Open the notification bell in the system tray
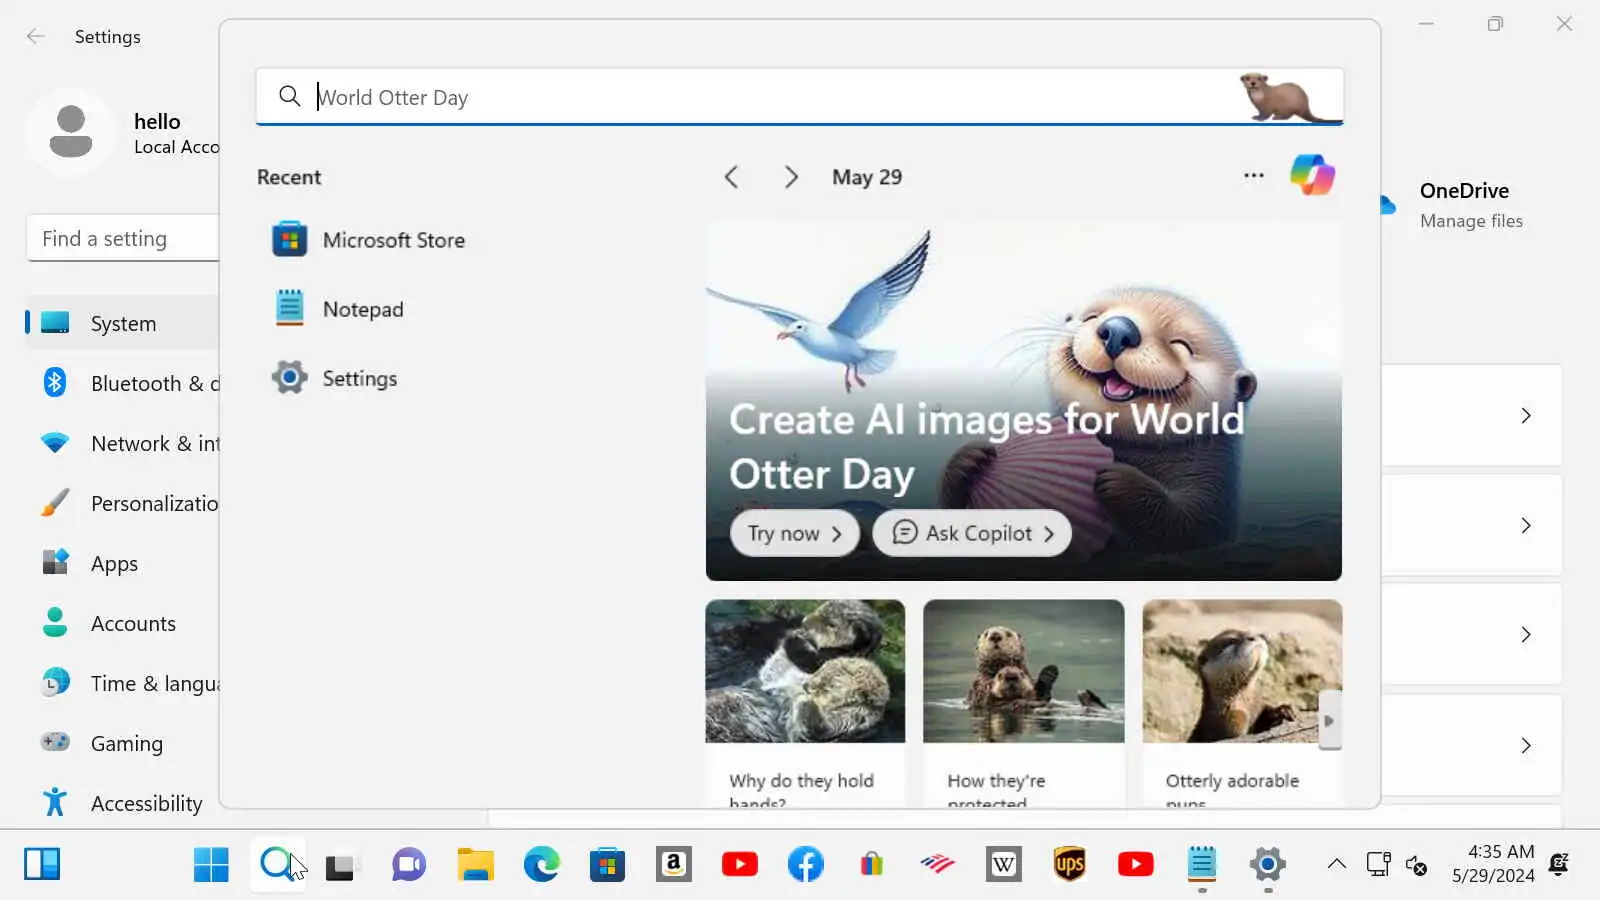Viewport: 1600px width, 900px height. [x=1559, y=864]
